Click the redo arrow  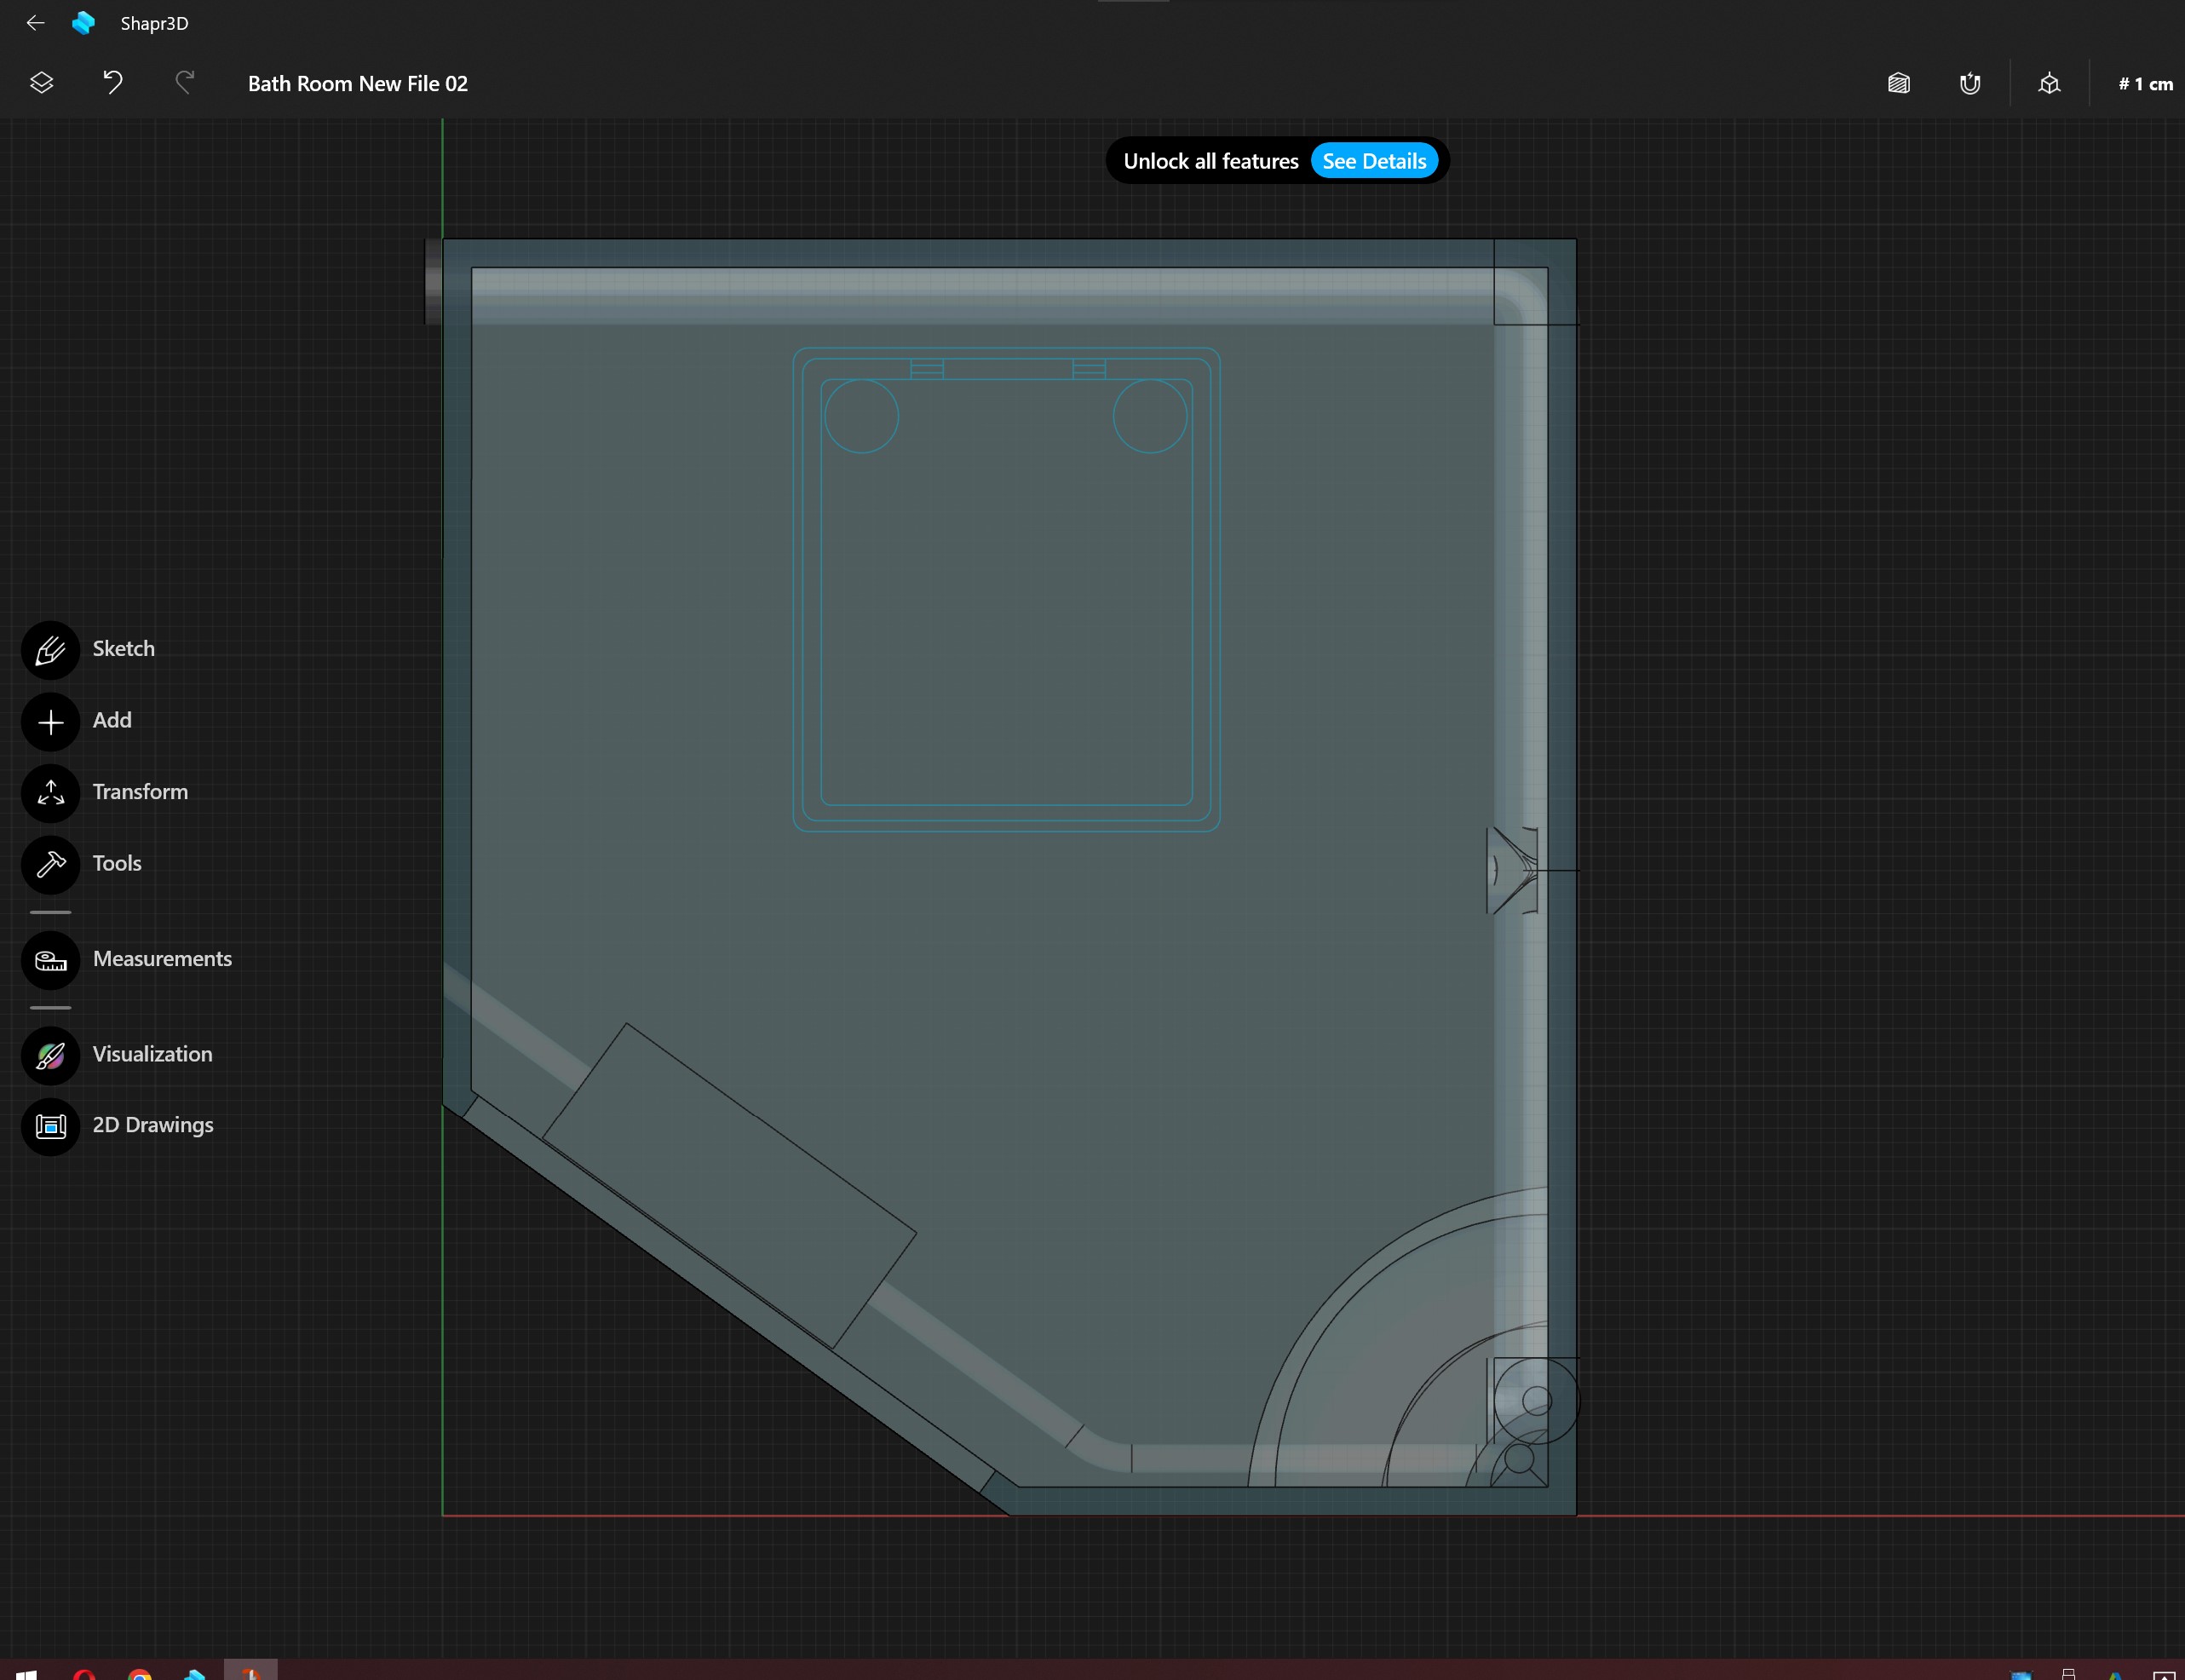click(185, 83)
